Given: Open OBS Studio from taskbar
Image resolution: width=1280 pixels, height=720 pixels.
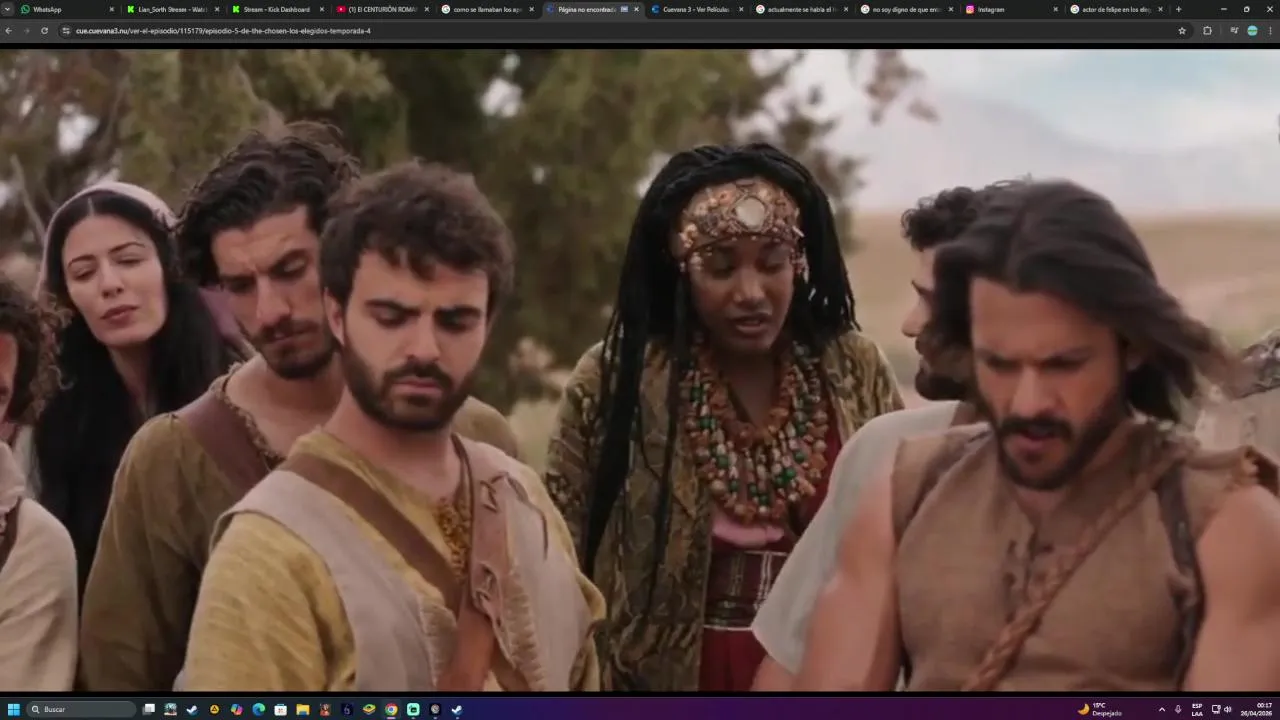Looking at the screenshot, I should pos(435,709).
